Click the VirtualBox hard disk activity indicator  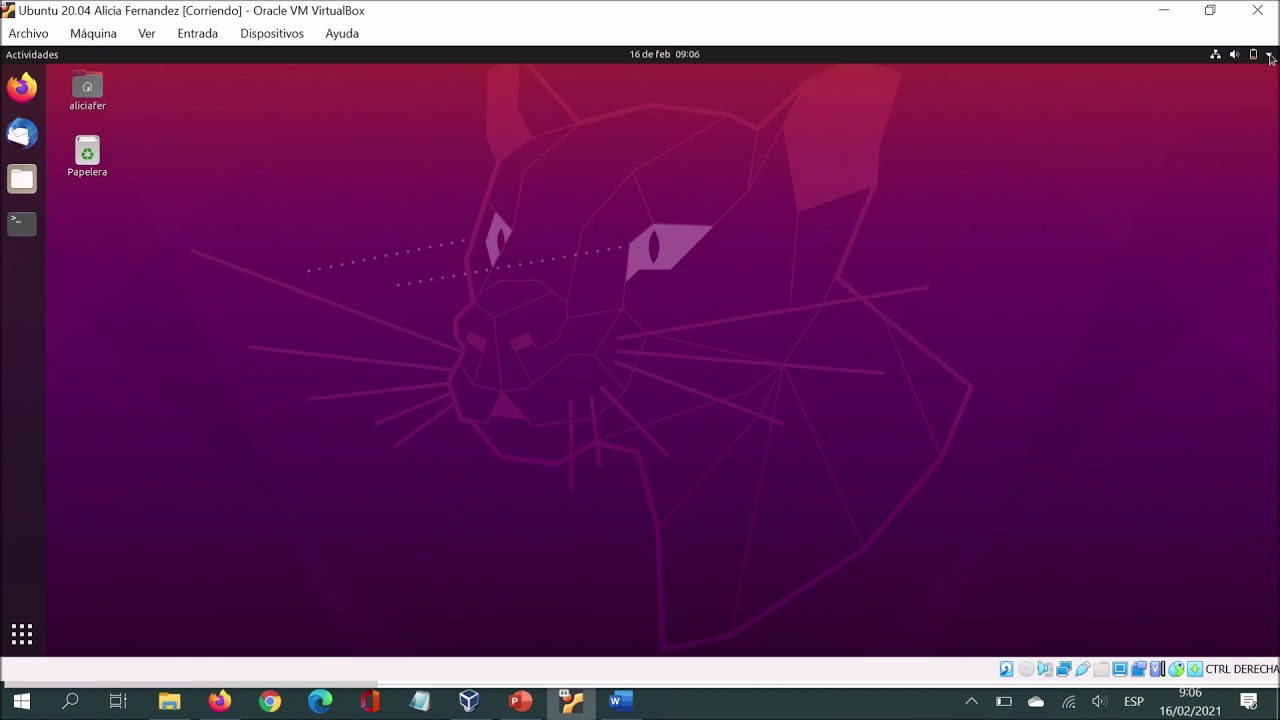[x=1007, y=669]
